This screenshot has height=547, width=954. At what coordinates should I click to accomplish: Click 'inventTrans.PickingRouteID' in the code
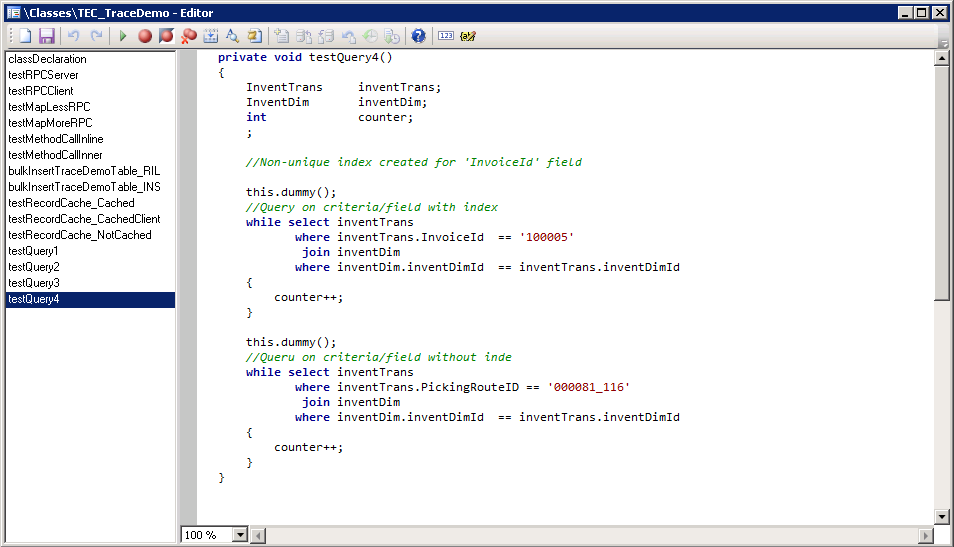point(428,387)
